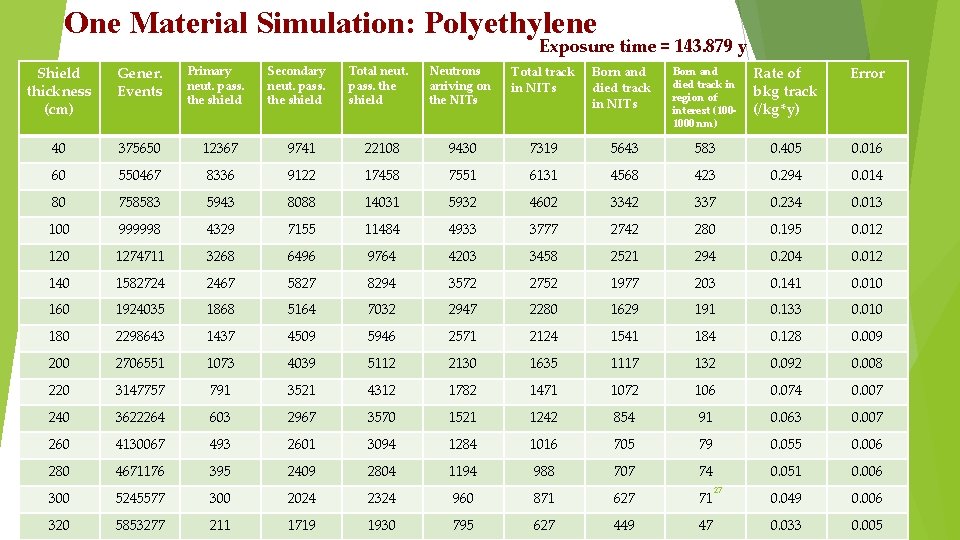Screen dimensions: 960x540
Task: Click the cell showing 7551
Action: 463,175
